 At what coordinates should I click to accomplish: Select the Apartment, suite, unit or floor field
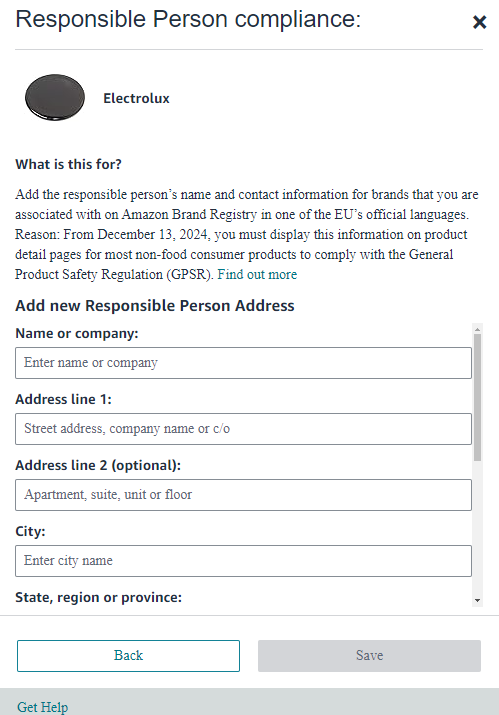(x=244, y=495)
